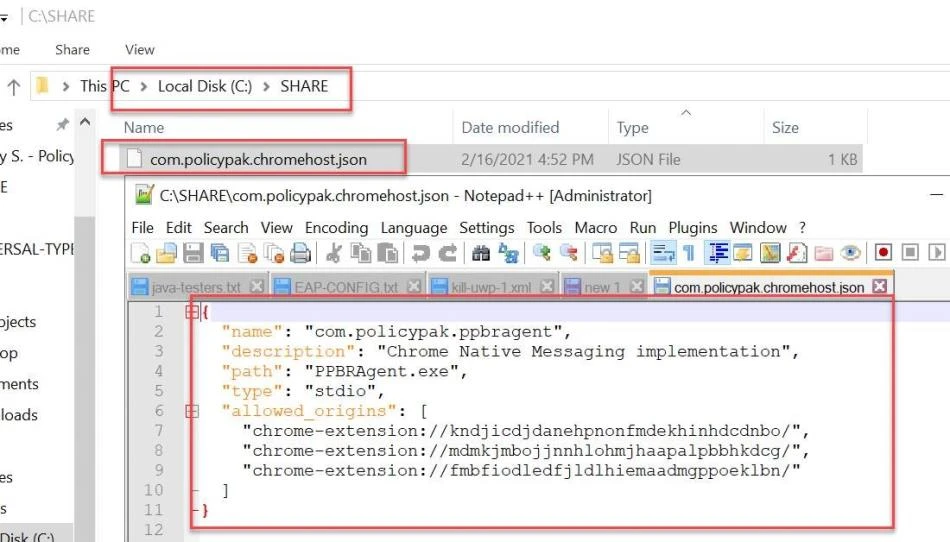Image resolution: width=950 pixels, height=542 pixels.
Task: Start macro recording with red dot icon
Action: click(x=883, y=253)
